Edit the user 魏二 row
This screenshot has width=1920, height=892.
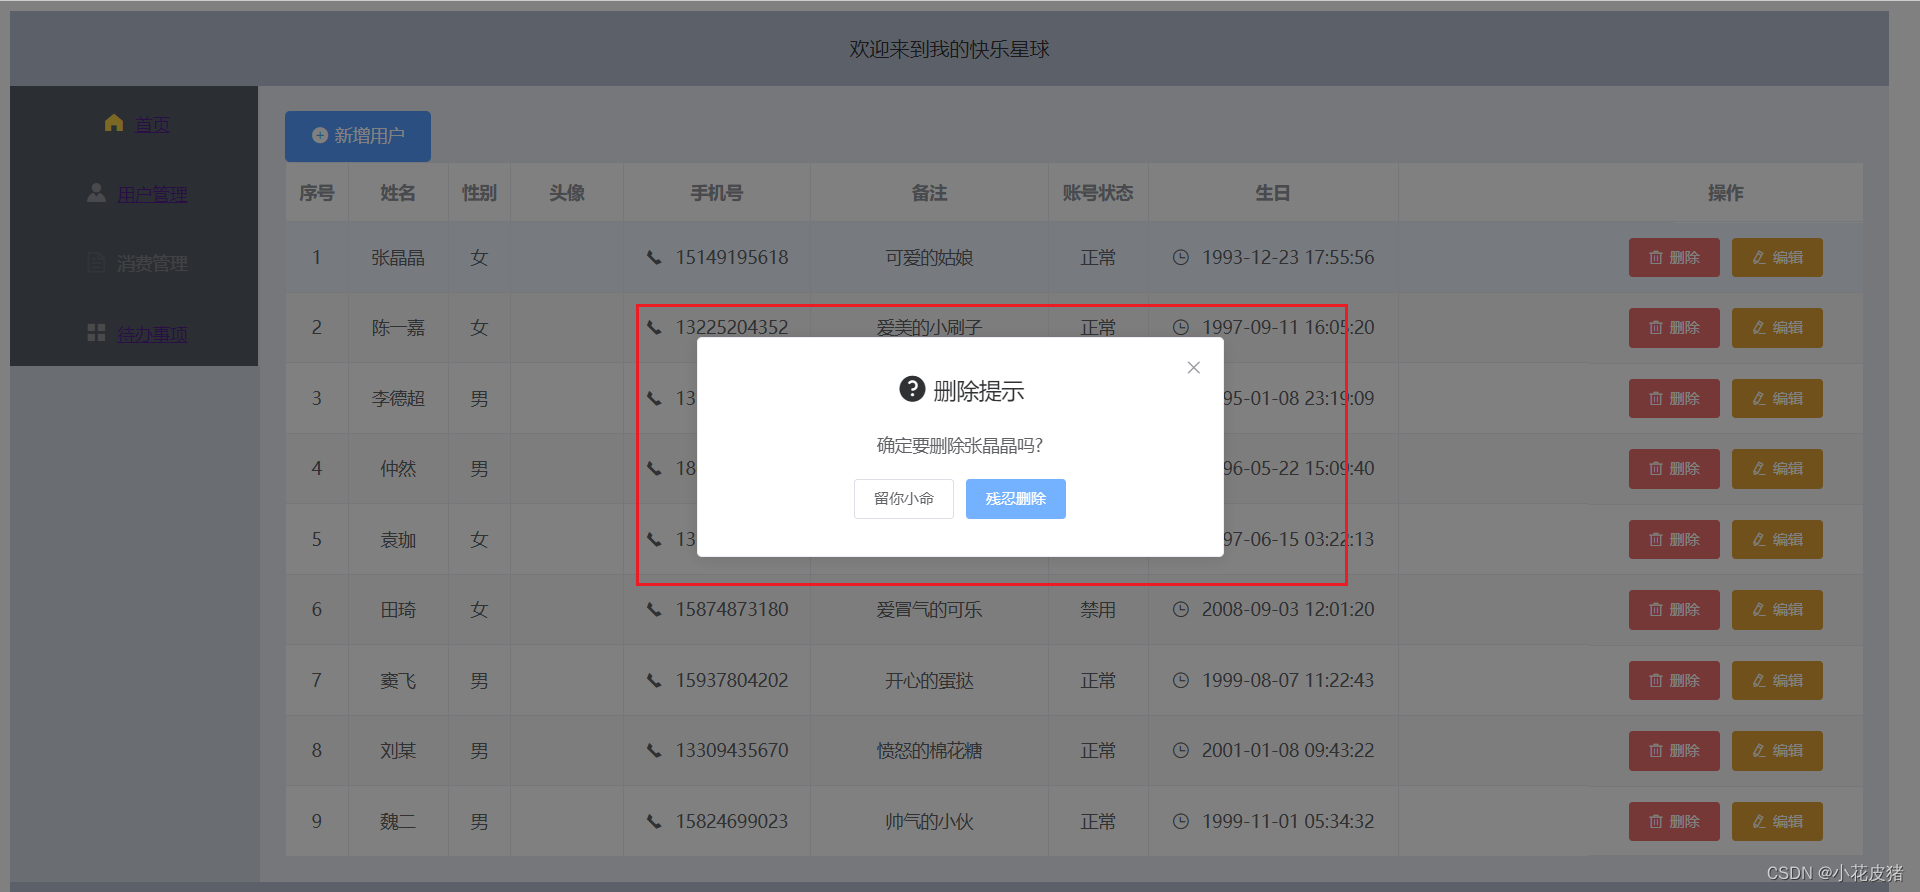1777,822
